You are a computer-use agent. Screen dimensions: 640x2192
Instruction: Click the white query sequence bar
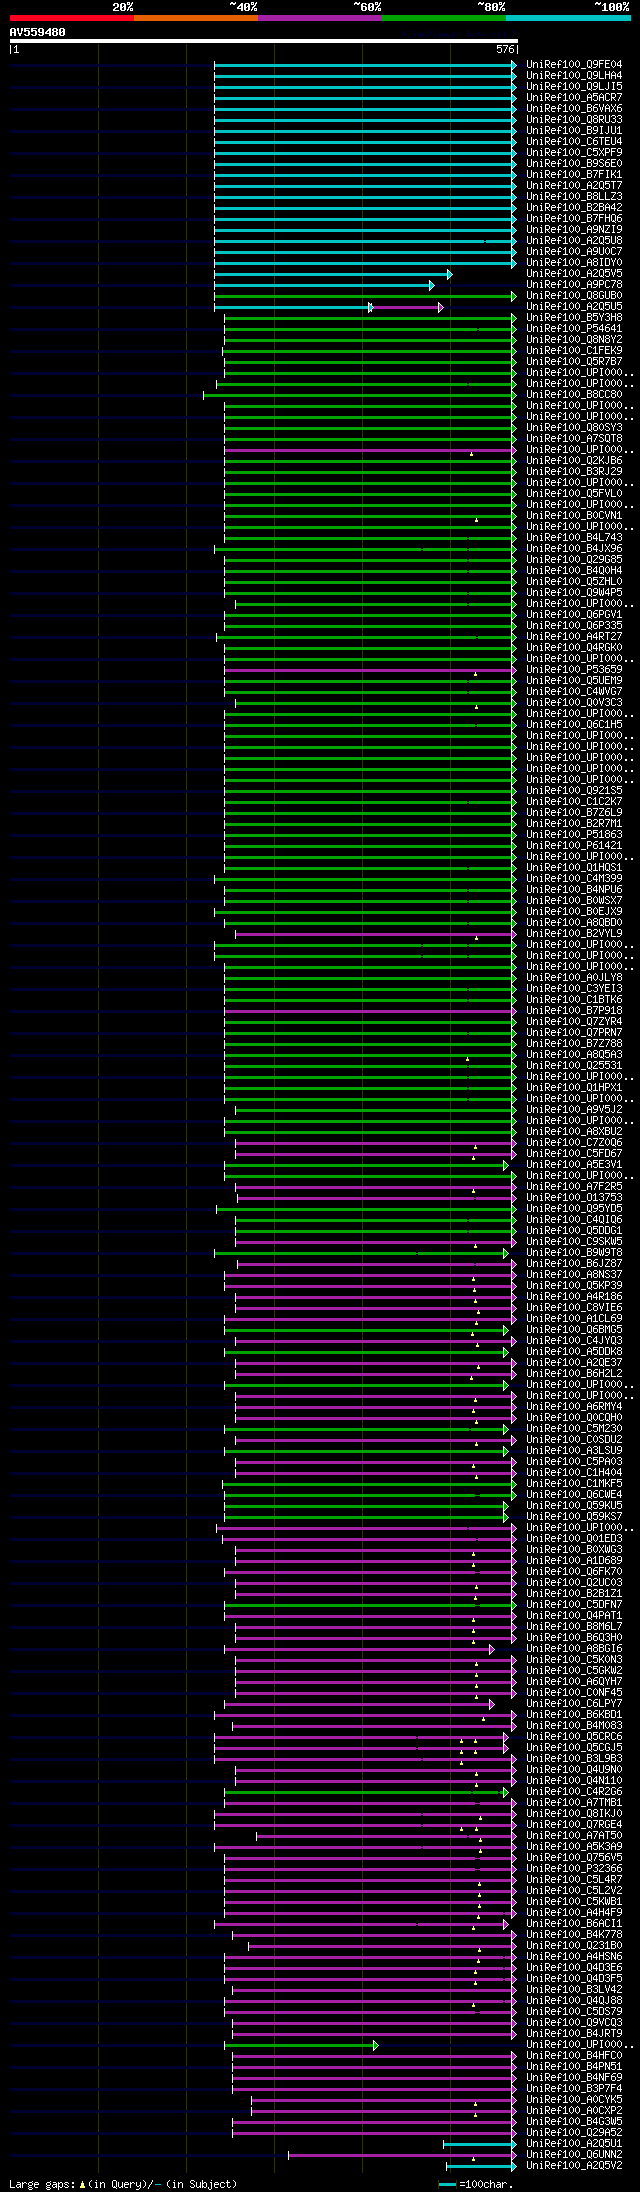tap(264, 41)
